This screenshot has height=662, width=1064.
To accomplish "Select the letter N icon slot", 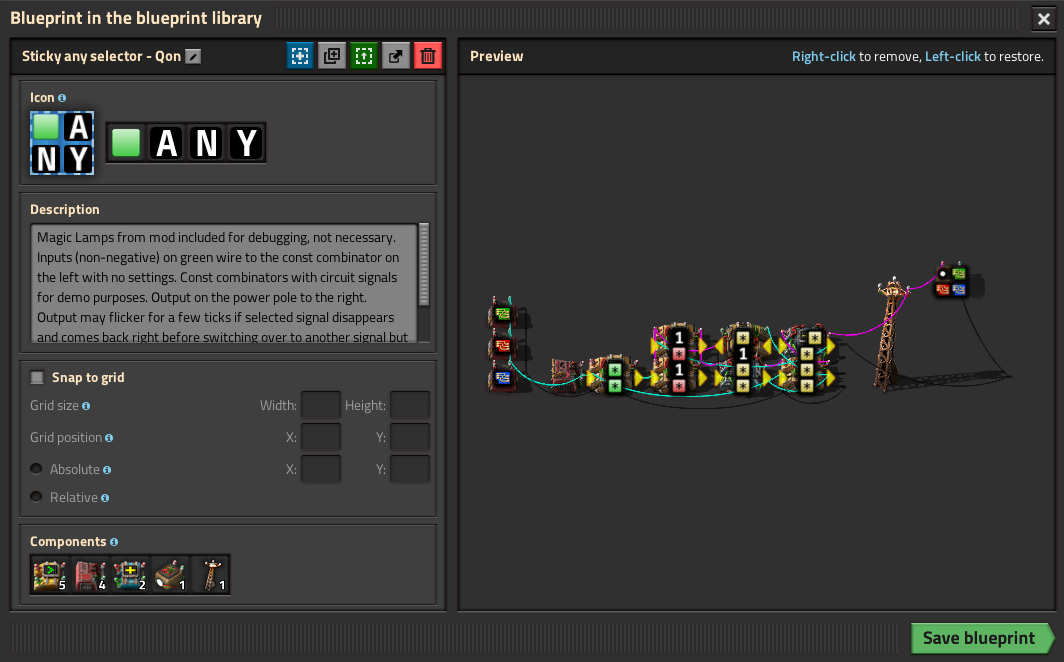I will 206,143.
